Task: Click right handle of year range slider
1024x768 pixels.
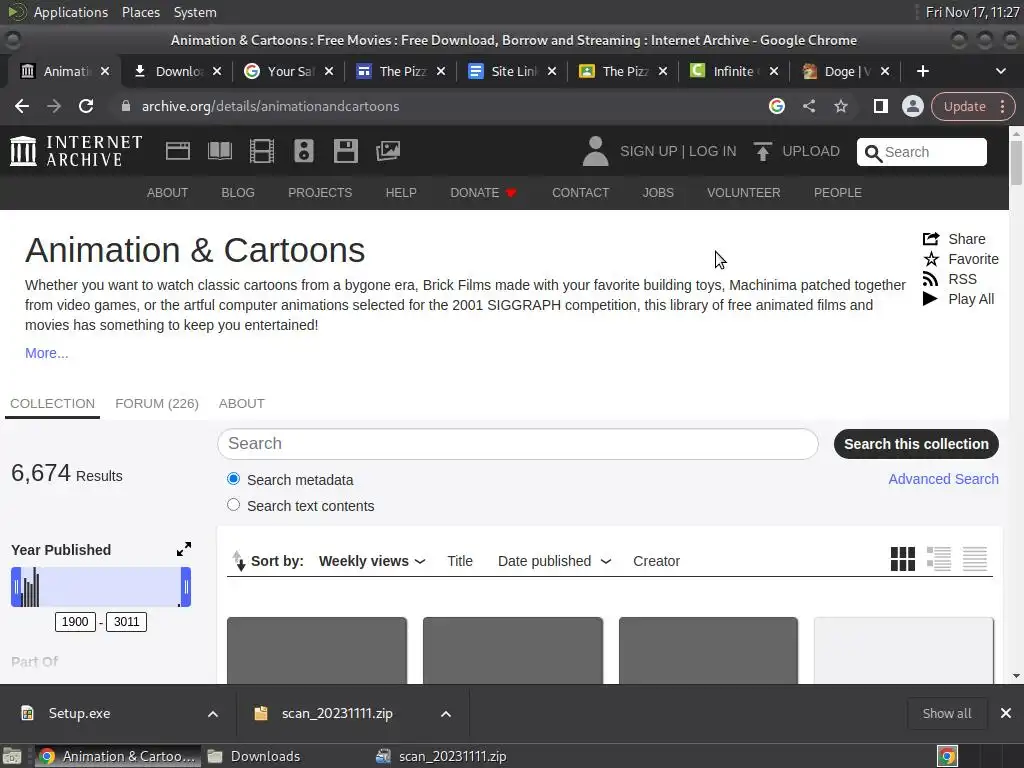Action: [186, 586]
